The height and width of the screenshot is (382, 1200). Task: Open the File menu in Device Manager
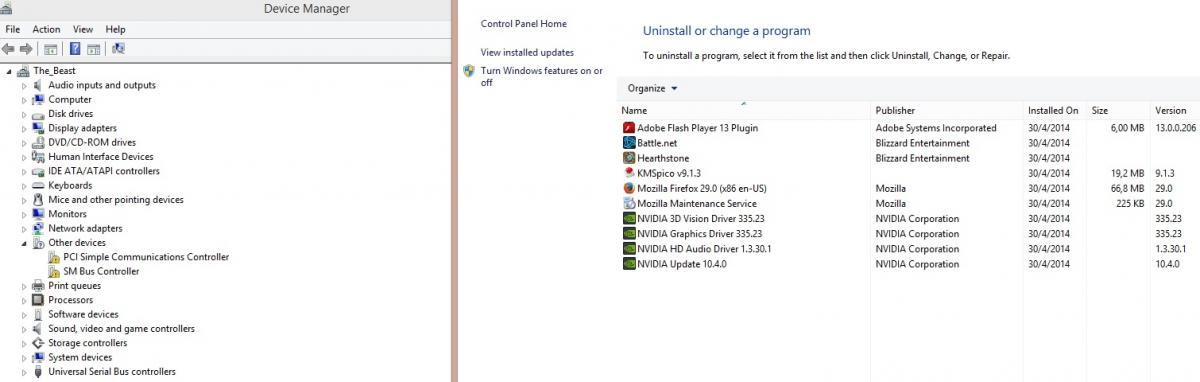click(x=13, y=30)
